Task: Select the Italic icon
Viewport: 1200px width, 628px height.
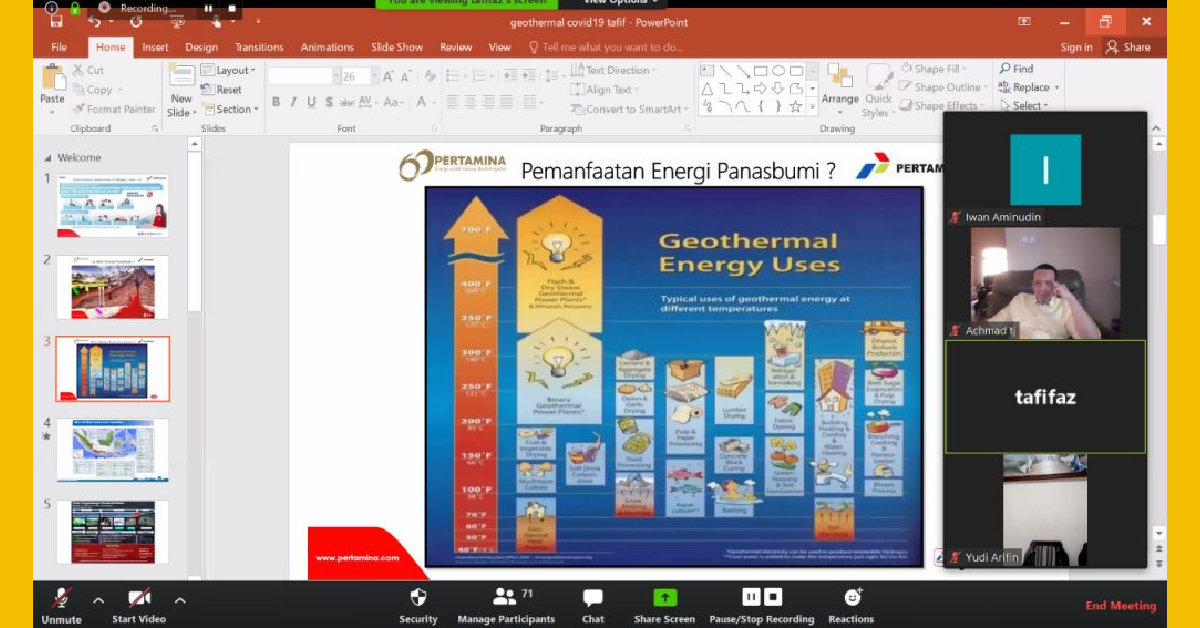Action: tap(295, 102)
